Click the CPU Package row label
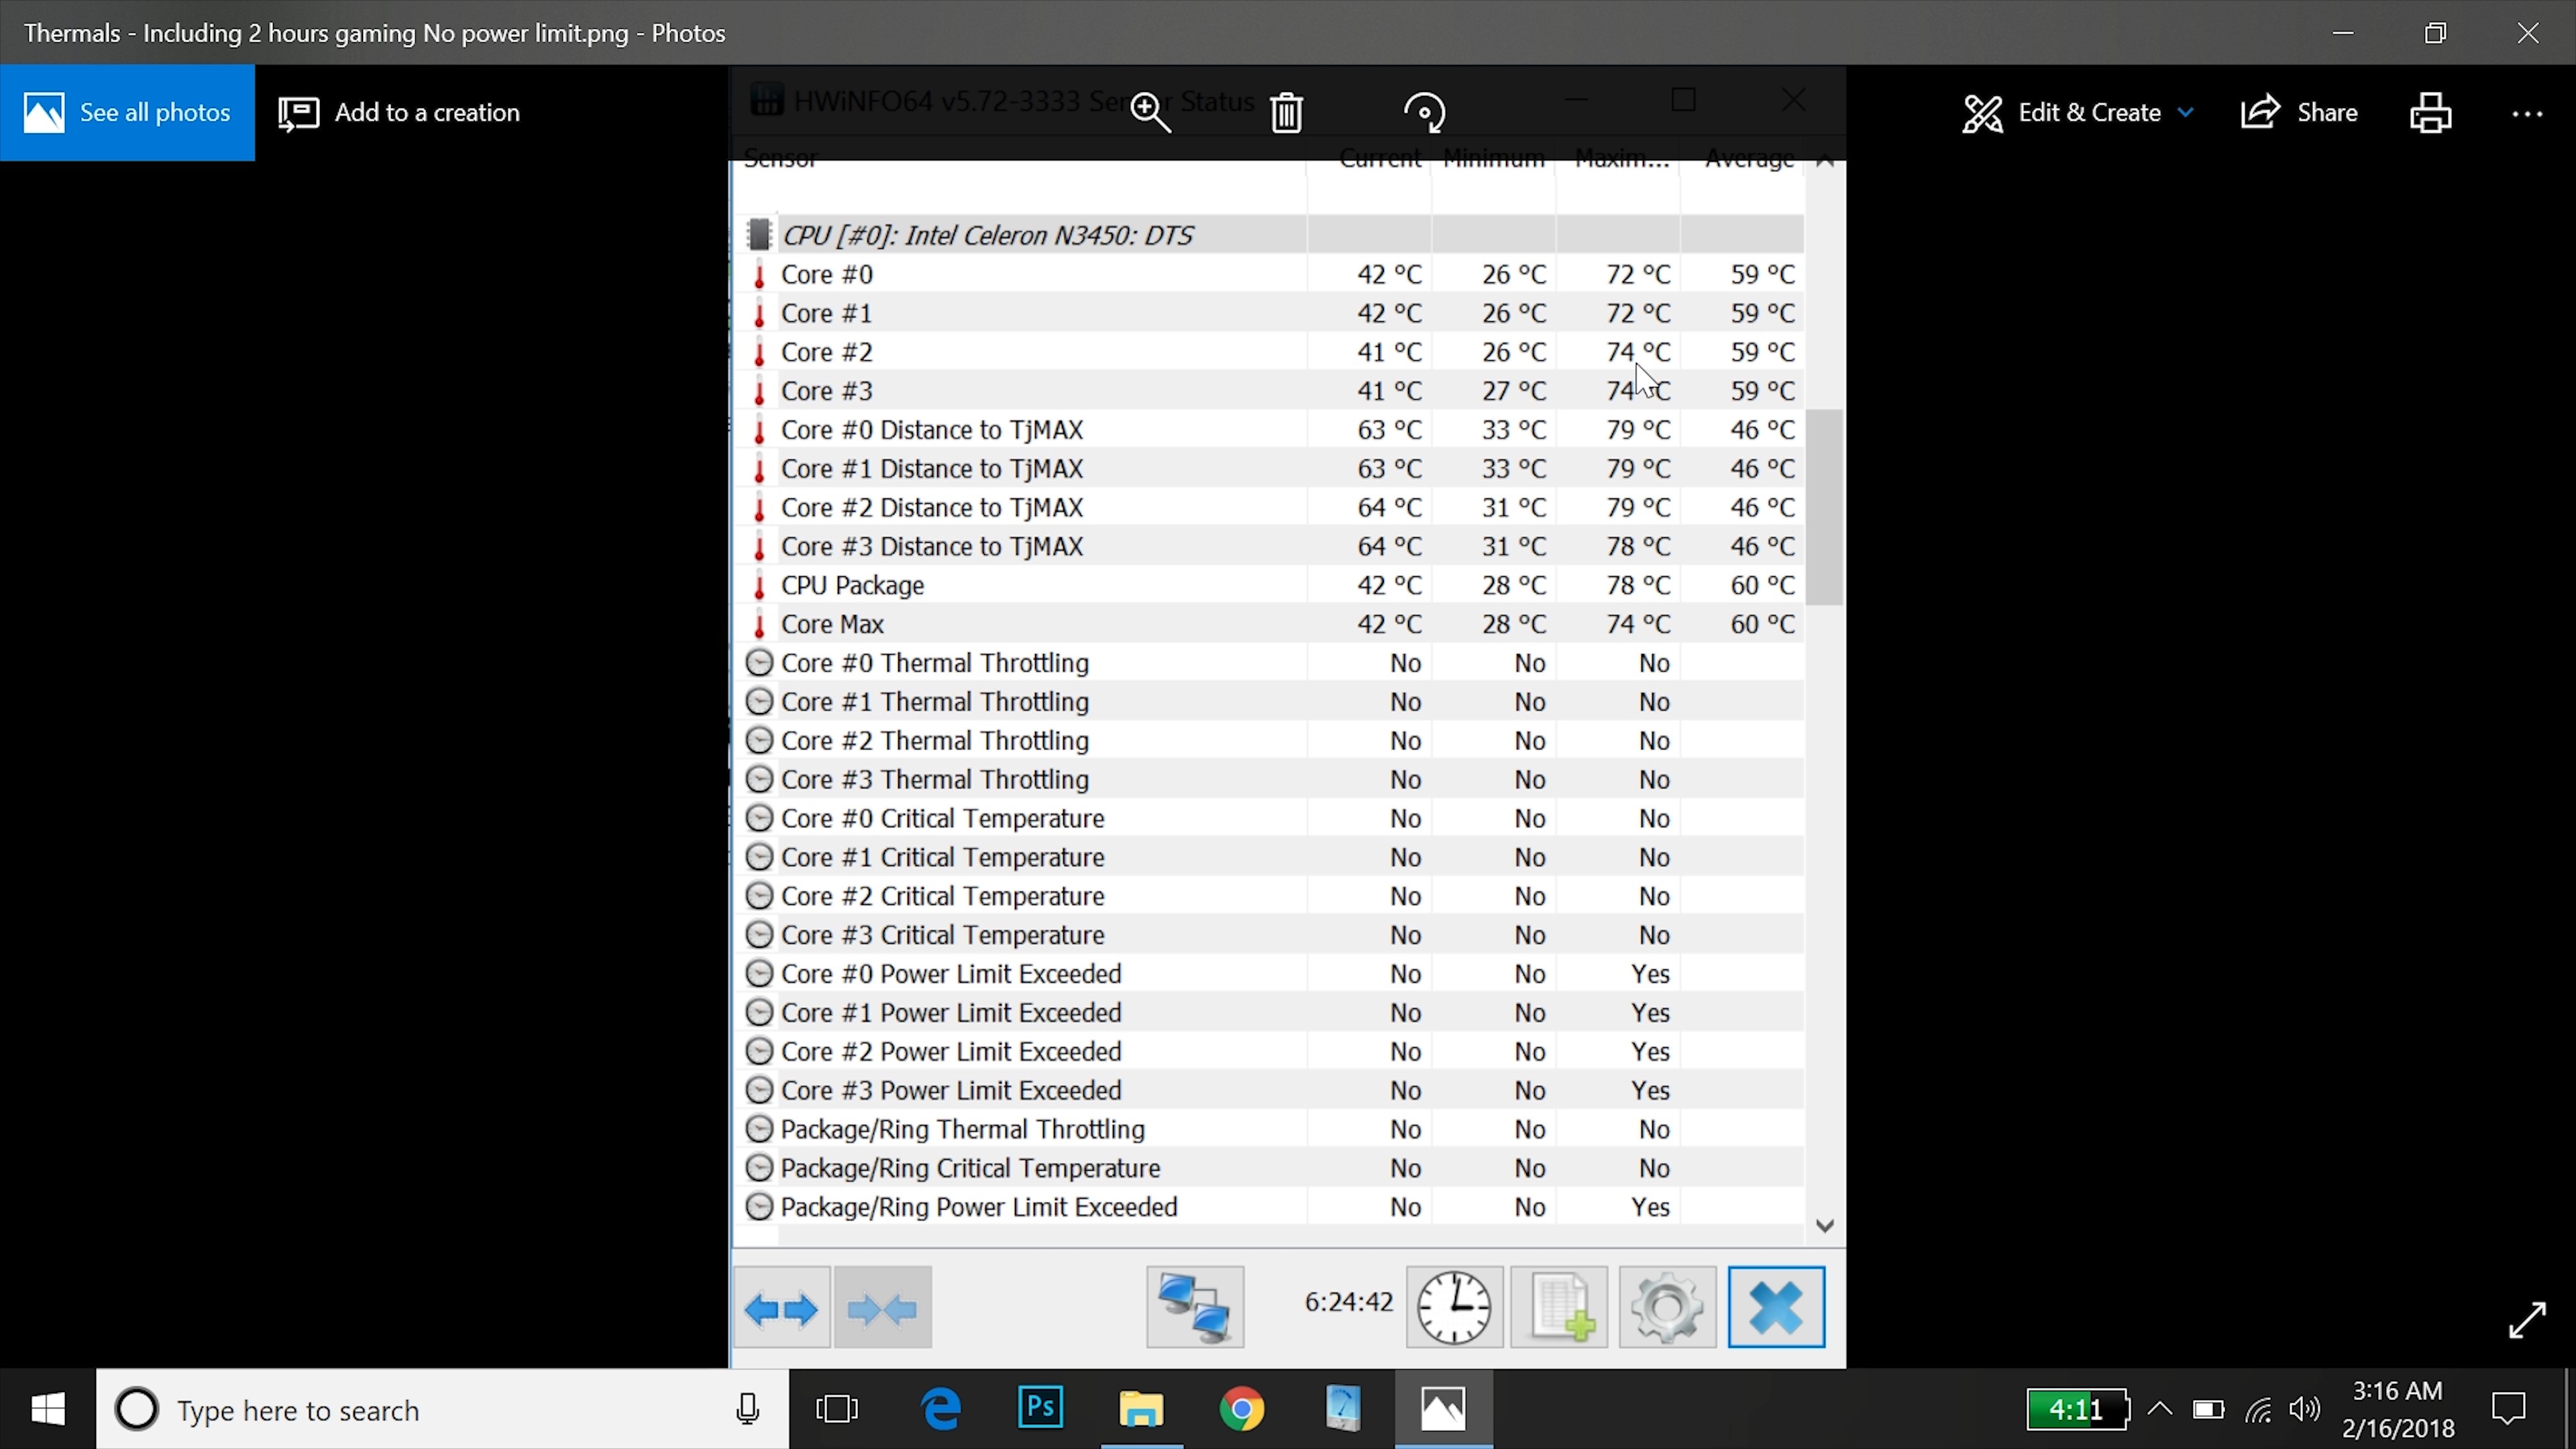 pyautogui.click(x=852, y=585)
